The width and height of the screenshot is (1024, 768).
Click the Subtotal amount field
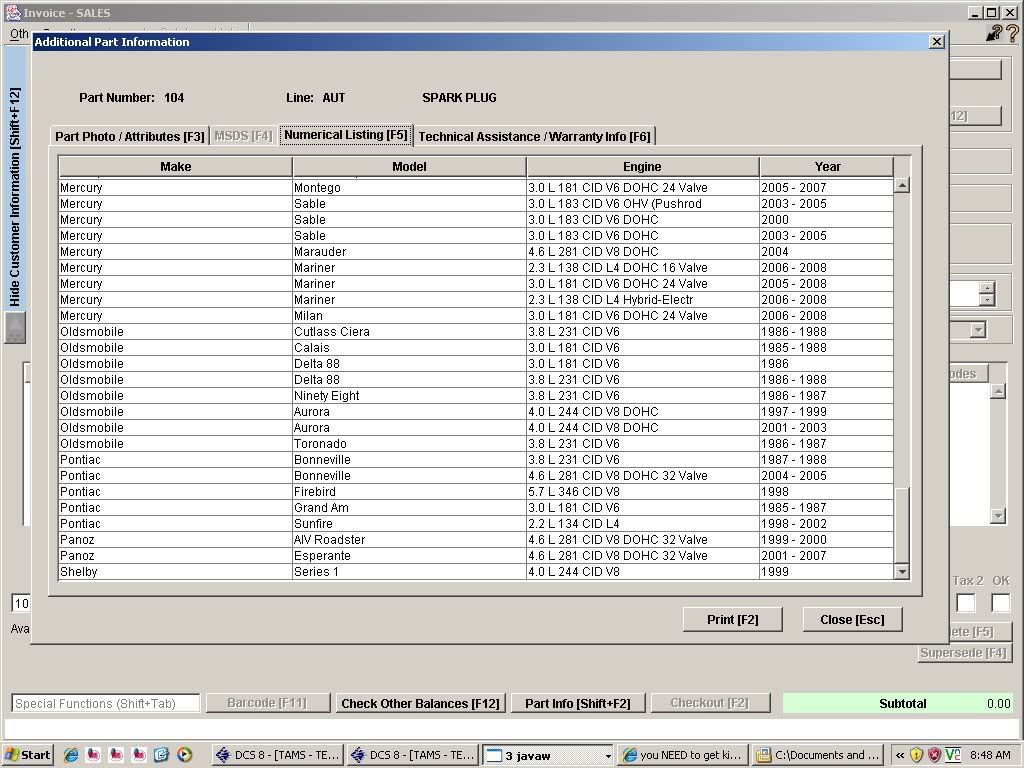point(899,703)
